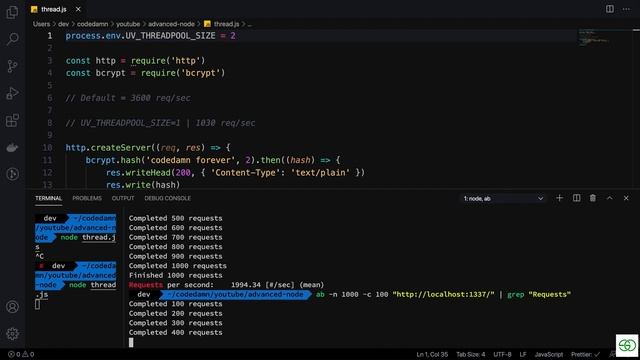Click 'Requests per second: 1994.34' terminal output
640x360 pixels.
coord(226,285)
